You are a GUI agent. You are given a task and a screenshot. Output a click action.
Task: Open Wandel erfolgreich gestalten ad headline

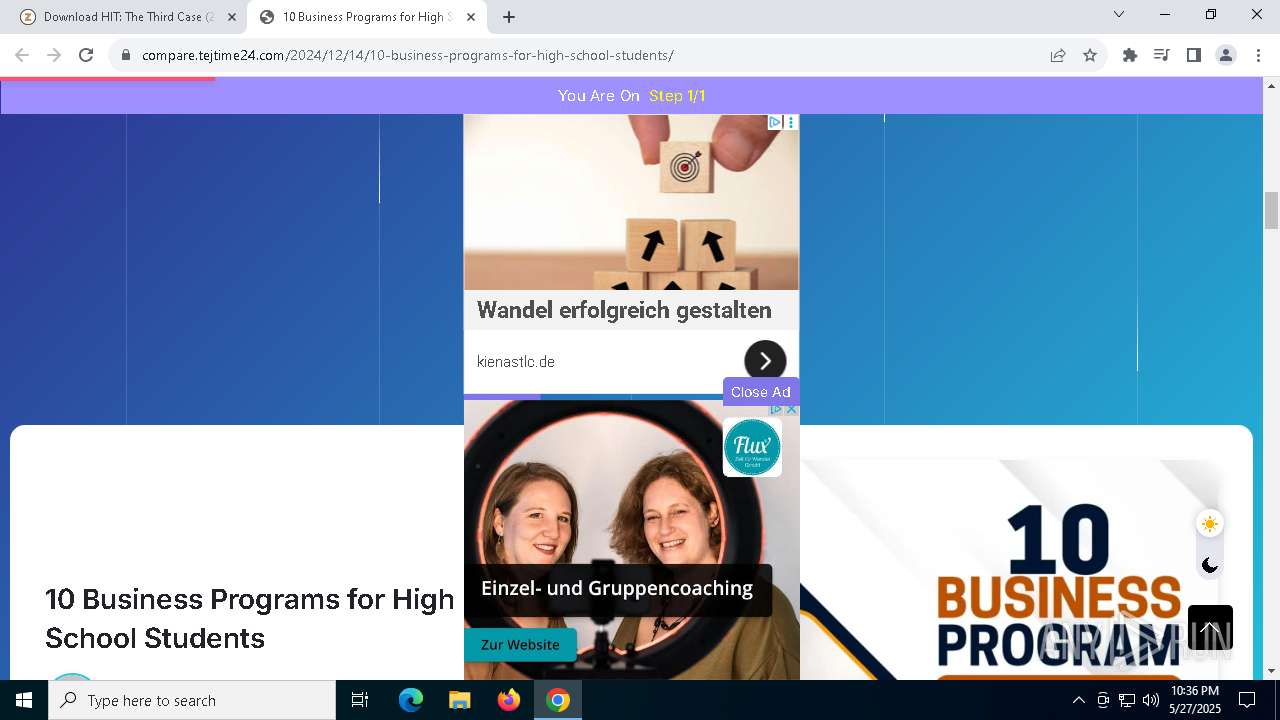624,310
